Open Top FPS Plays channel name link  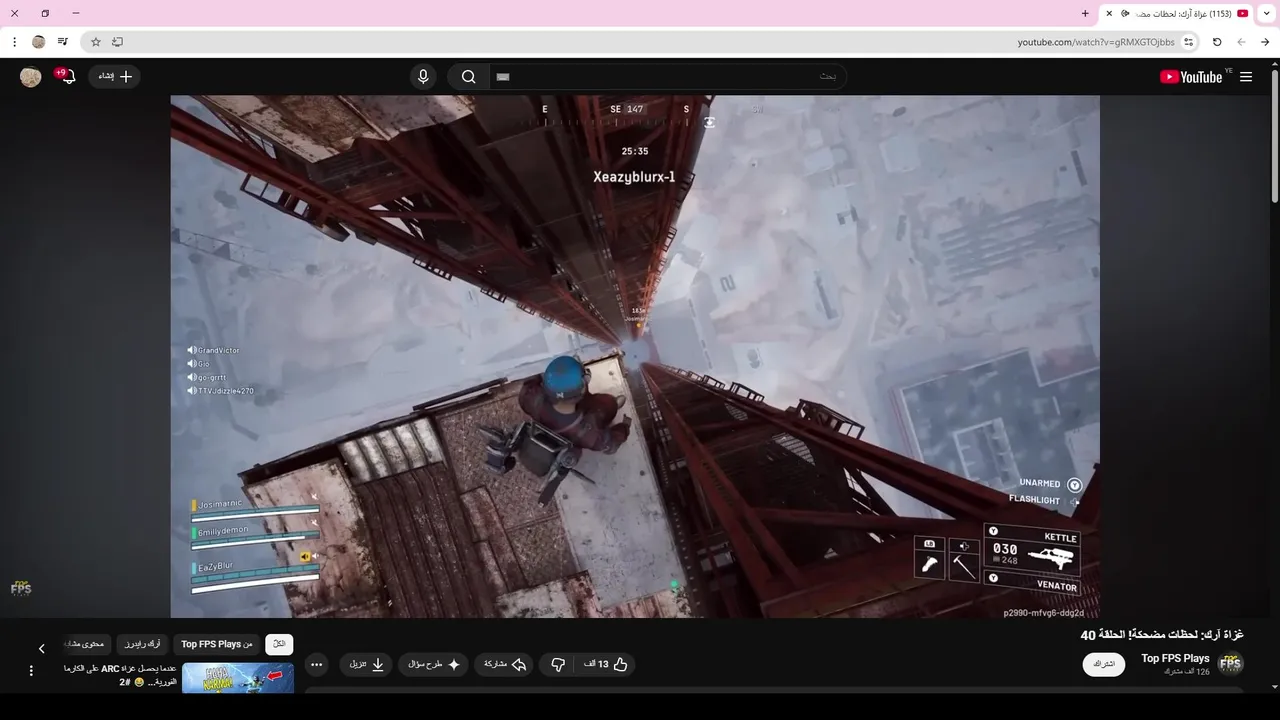1175,658
